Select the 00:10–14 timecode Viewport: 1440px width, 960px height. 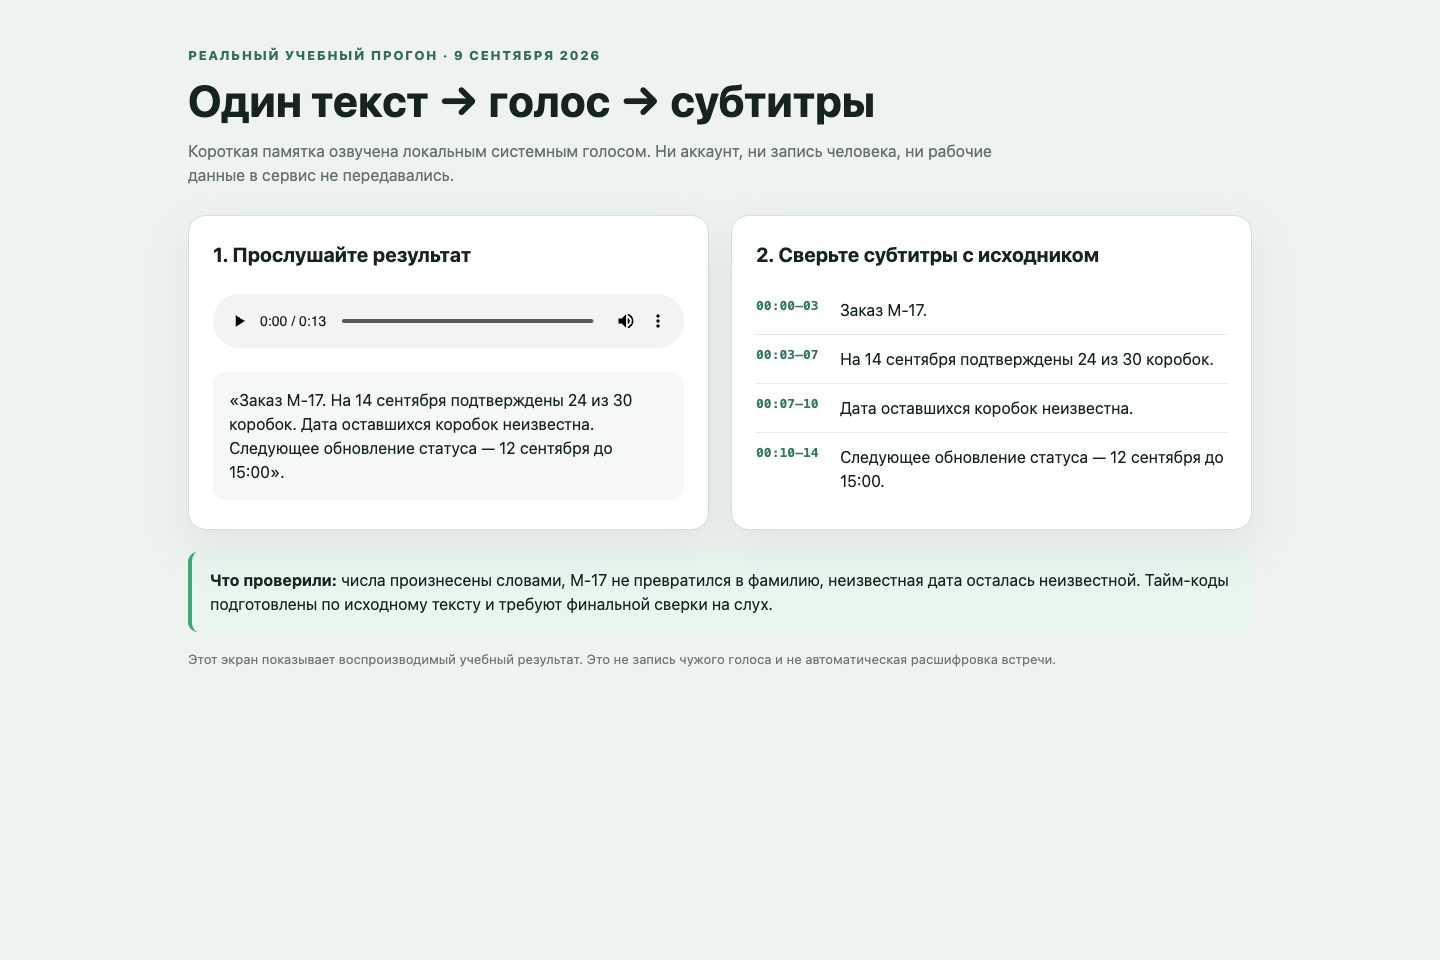[x=787, y=453]
